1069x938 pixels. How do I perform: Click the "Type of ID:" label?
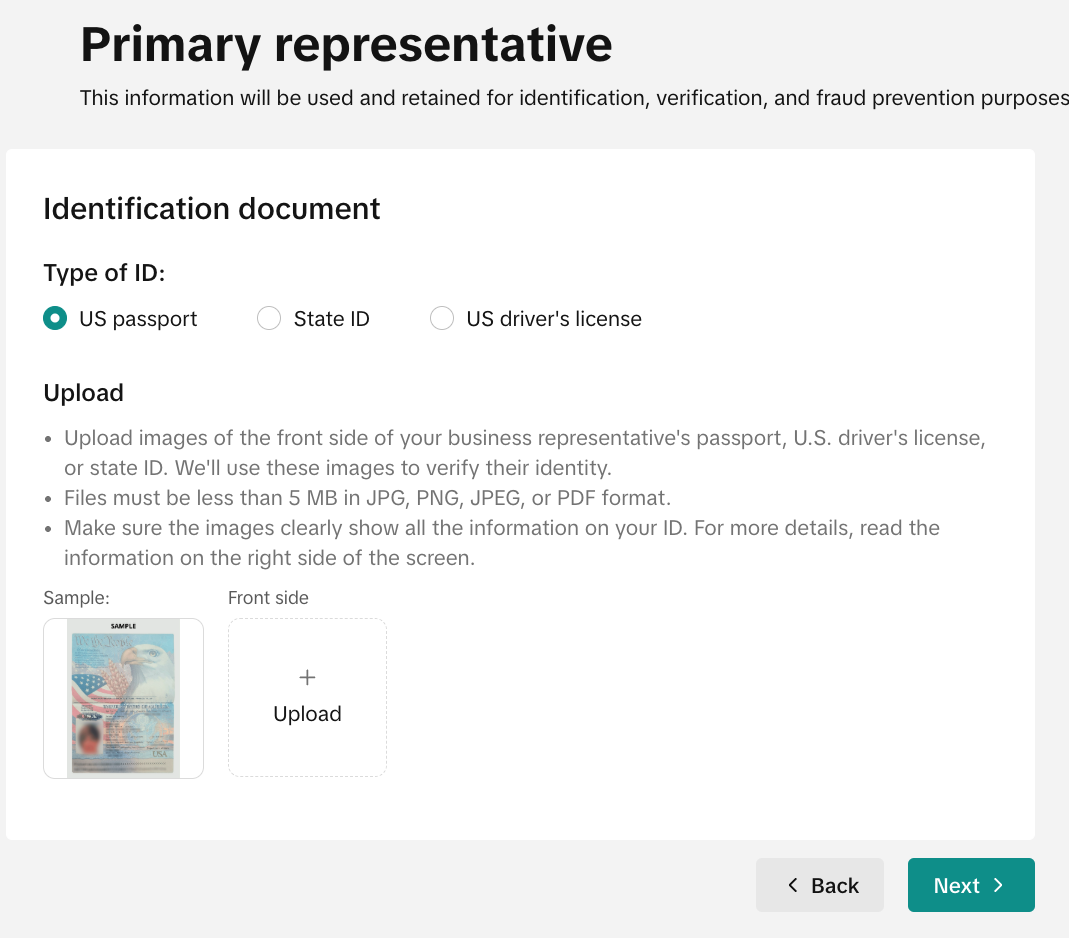pyautogui.click(x=104, y=273)
